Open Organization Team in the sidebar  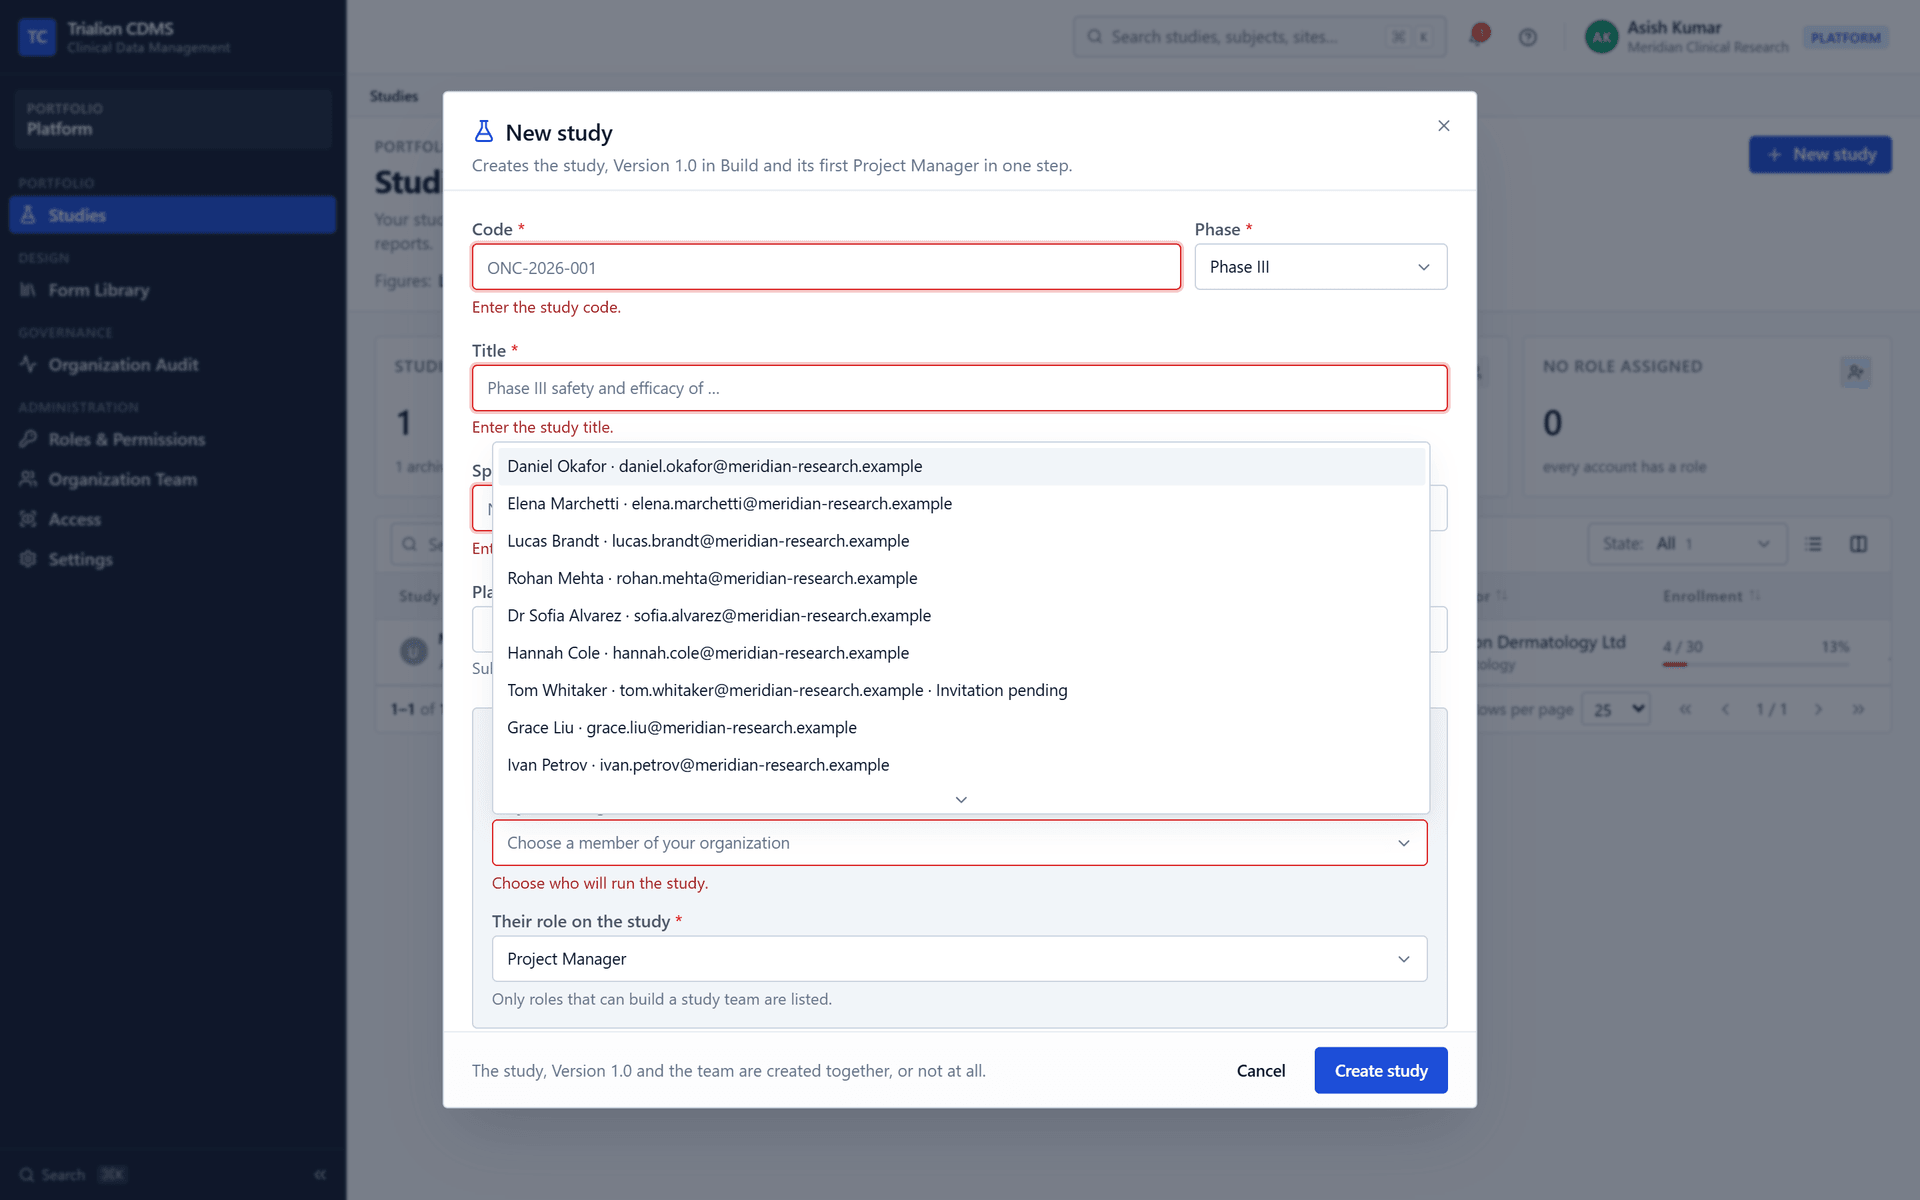click(172, 480)
